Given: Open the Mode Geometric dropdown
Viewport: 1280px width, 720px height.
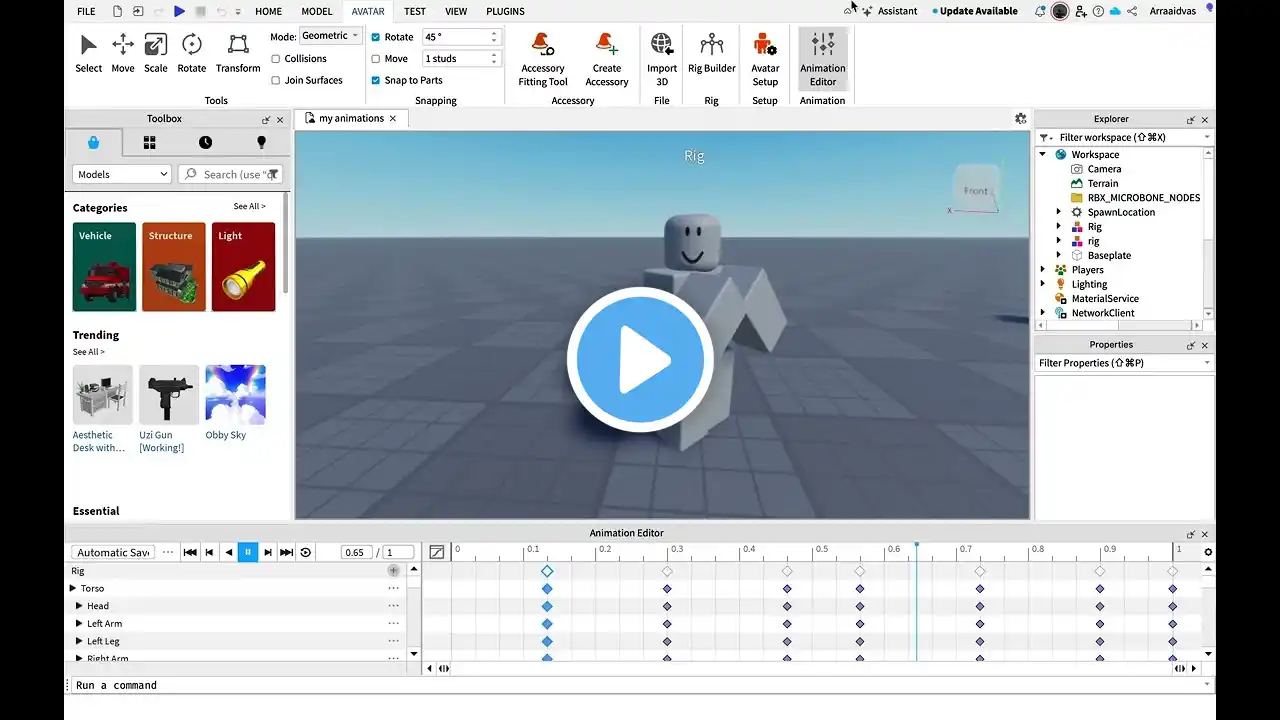Looking at the screenshot, I should [x=329, y=36].
